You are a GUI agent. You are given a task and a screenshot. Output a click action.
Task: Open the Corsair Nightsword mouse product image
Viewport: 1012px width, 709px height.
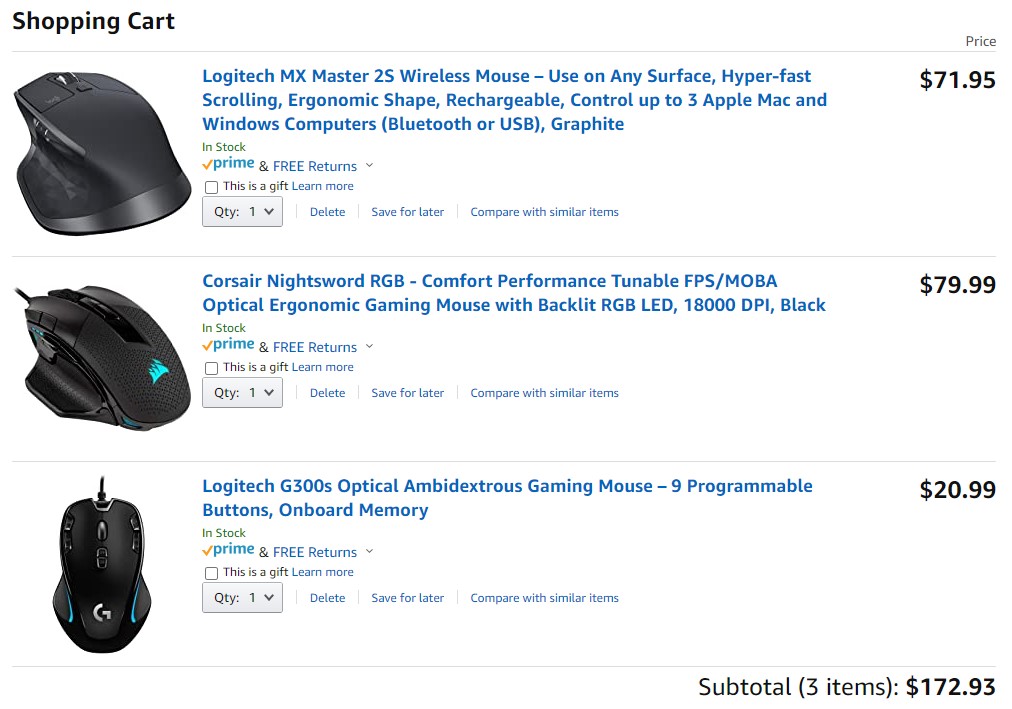tap(102, 357)
